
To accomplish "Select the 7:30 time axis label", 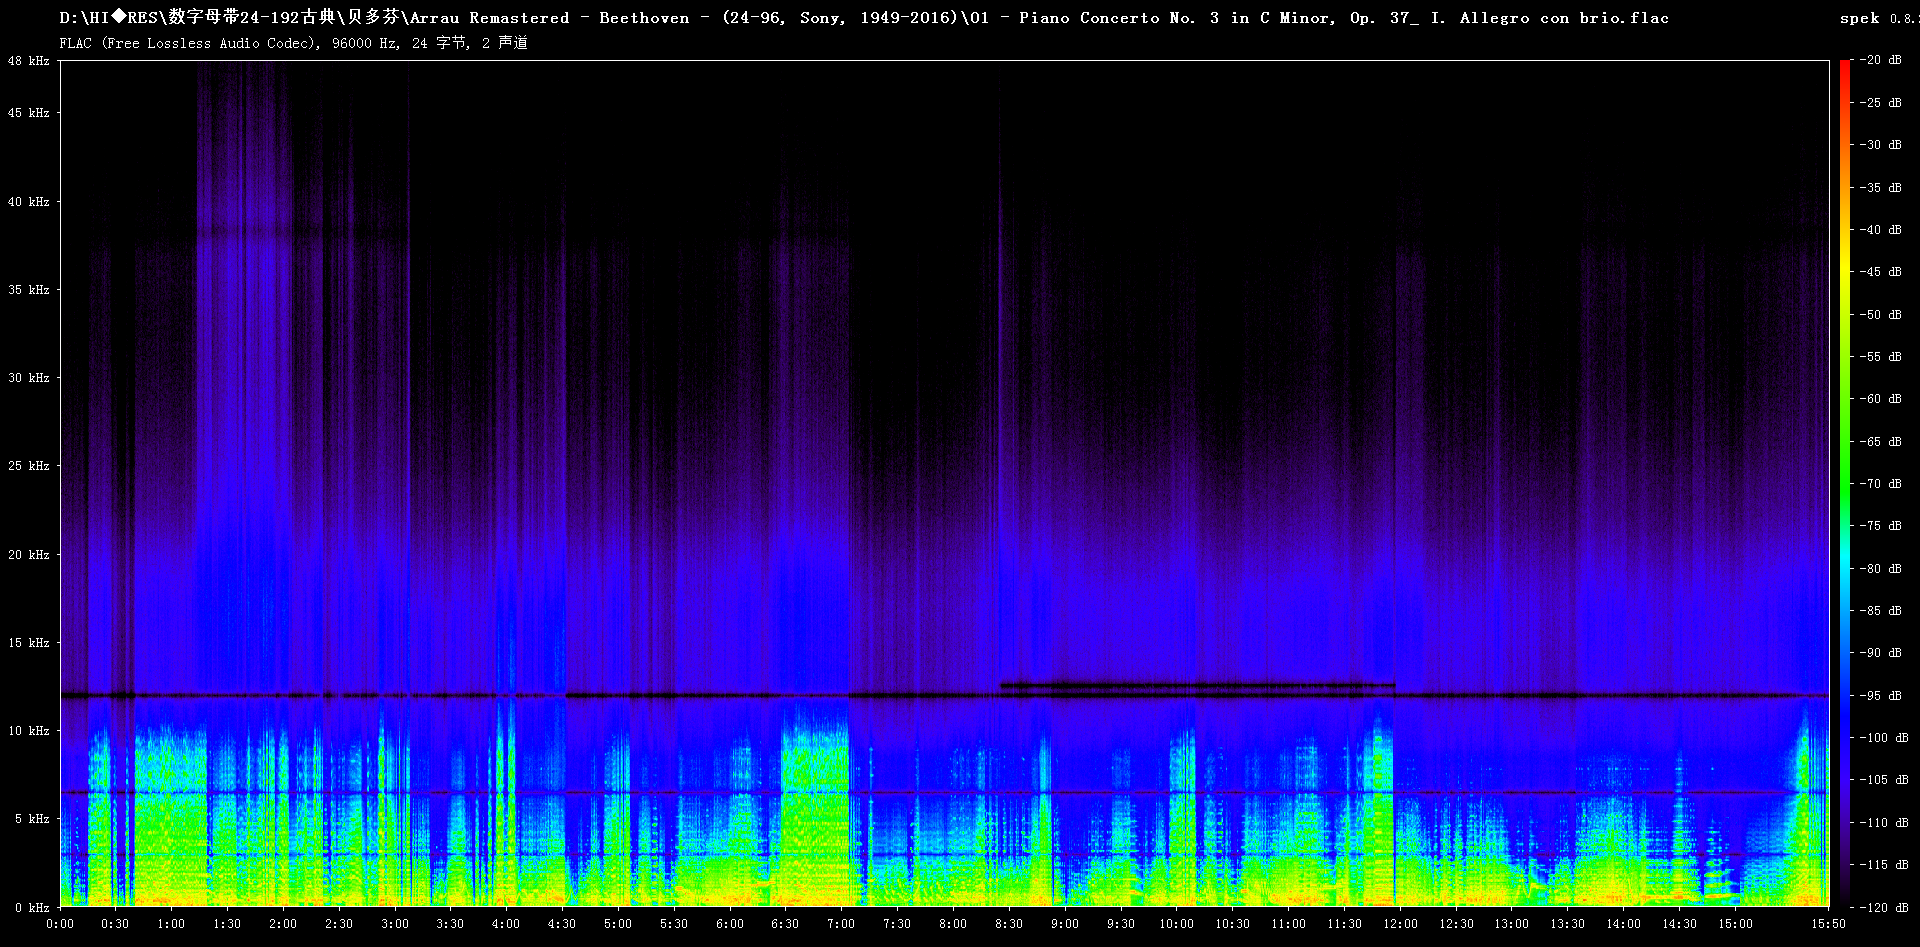I will coord(897,923).
